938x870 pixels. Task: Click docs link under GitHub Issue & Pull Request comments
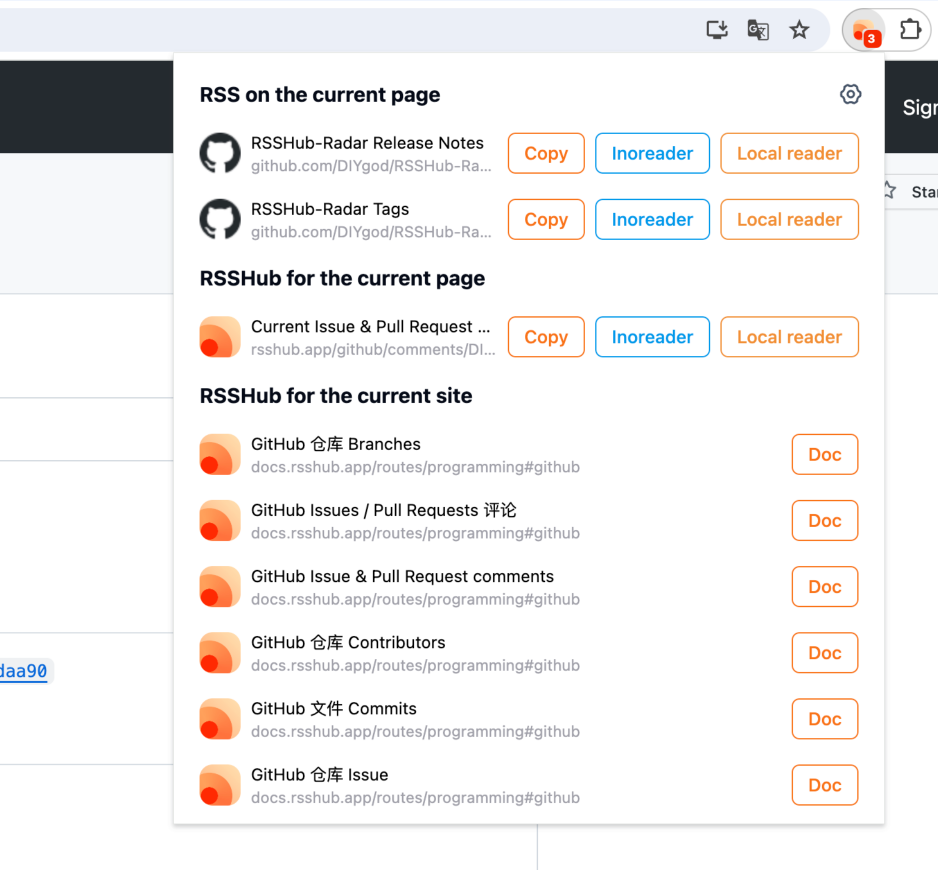[415, 600]
